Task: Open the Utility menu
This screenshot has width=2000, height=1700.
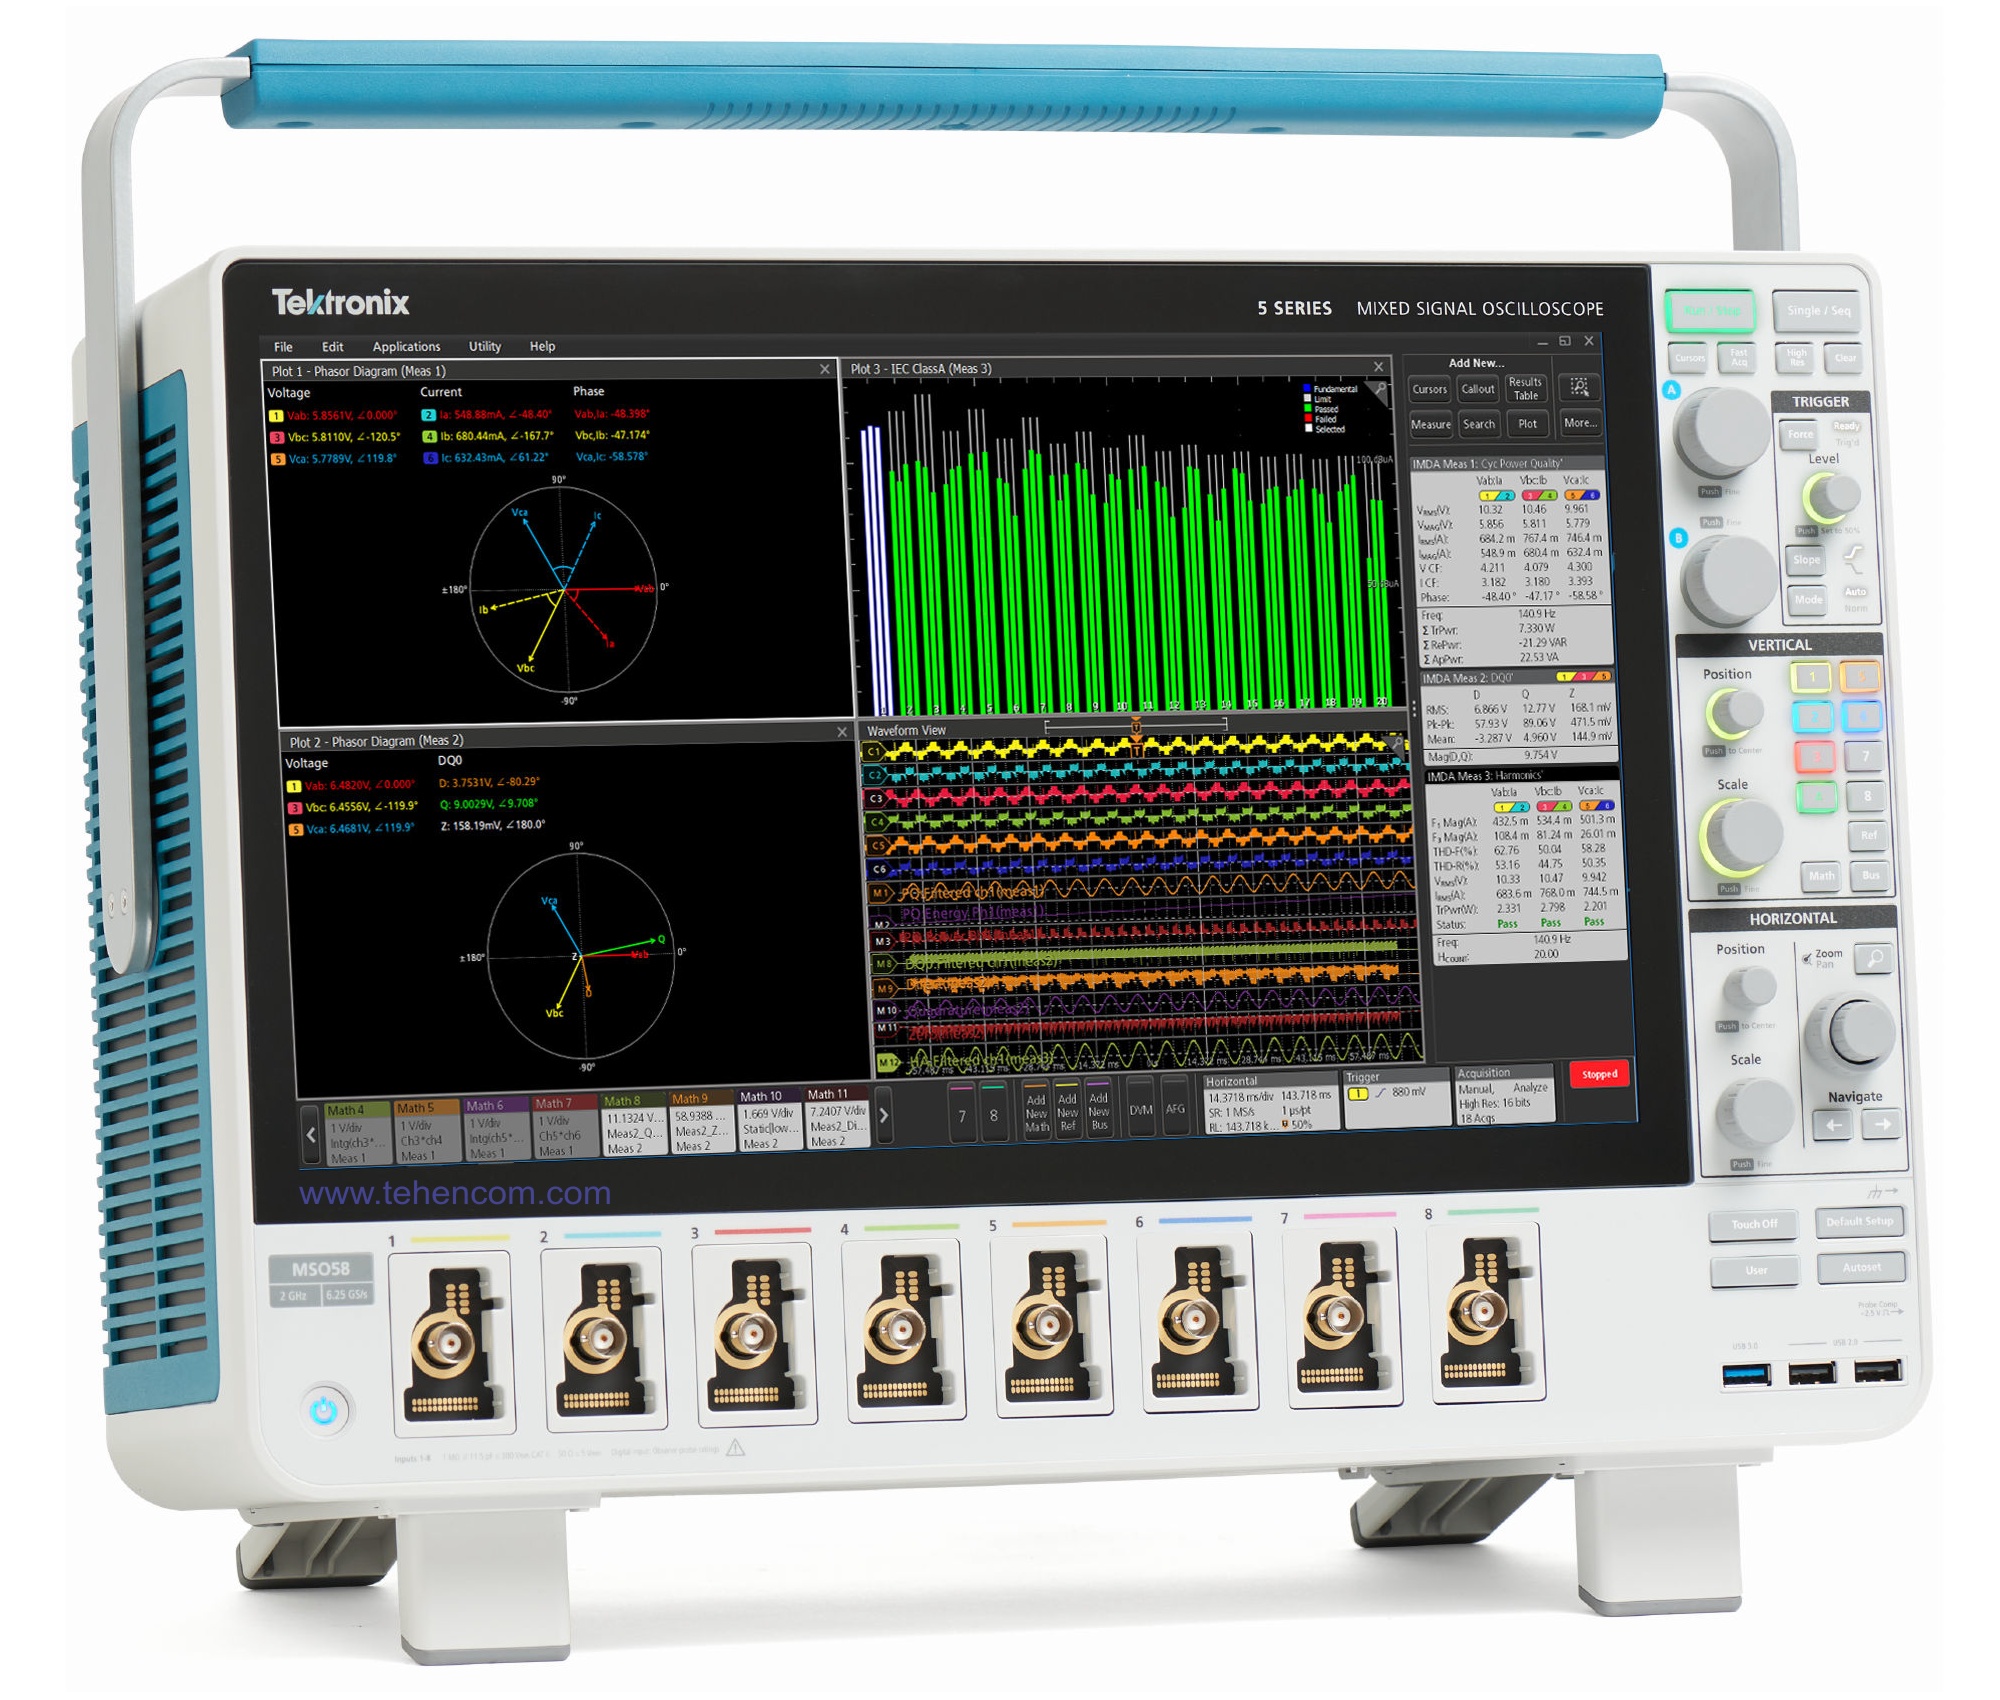Action: 485,347
